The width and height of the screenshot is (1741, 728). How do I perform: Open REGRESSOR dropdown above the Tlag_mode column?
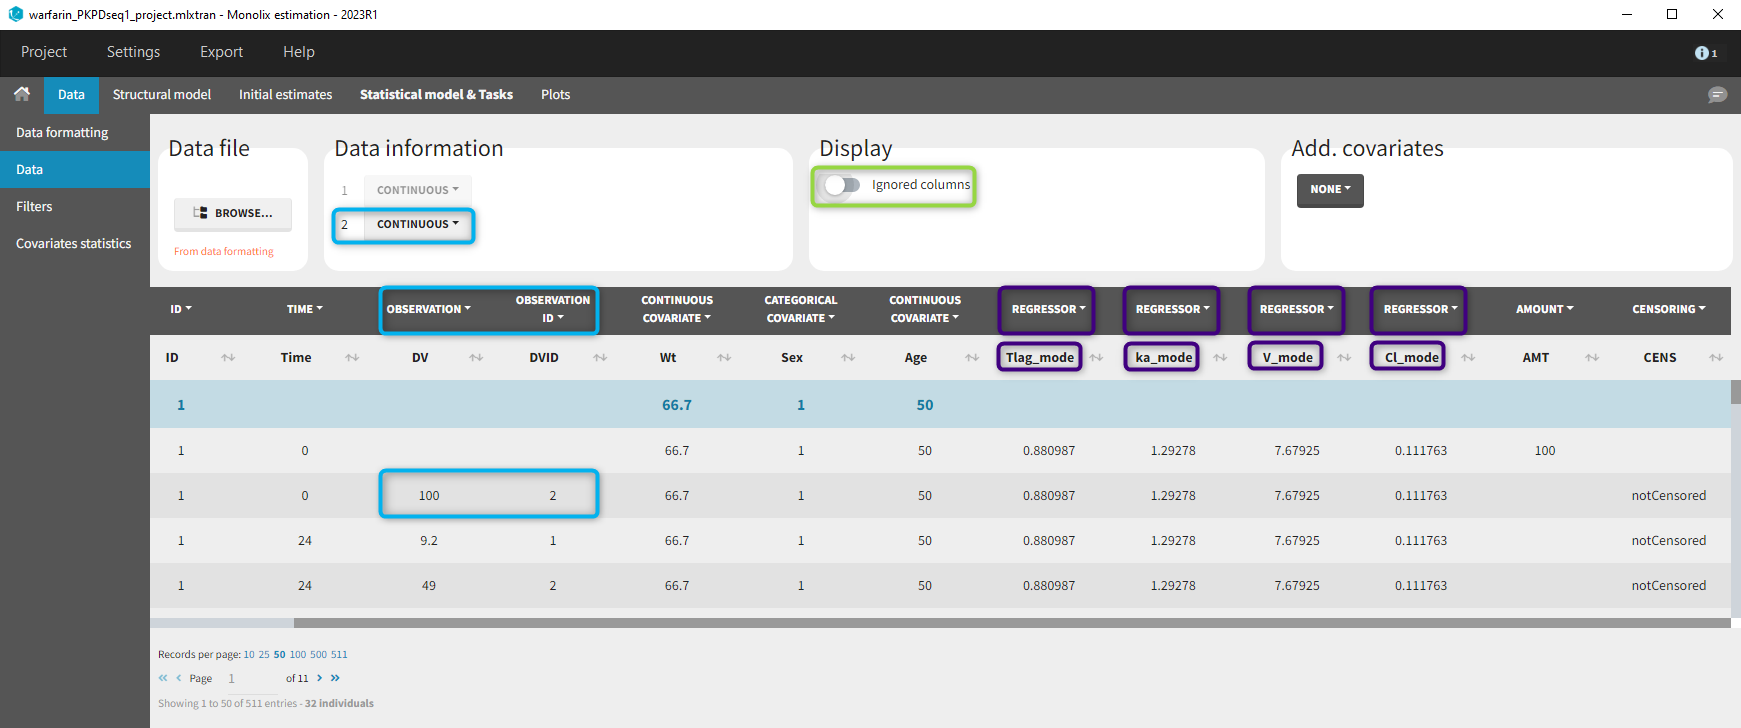click(x=1047, y=310)
